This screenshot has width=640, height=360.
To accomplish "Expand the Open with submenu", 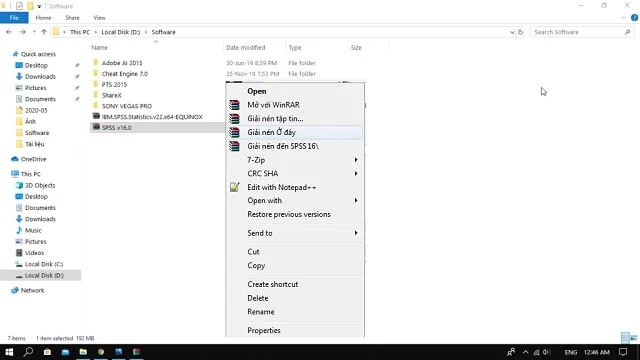I will [294, 200].
